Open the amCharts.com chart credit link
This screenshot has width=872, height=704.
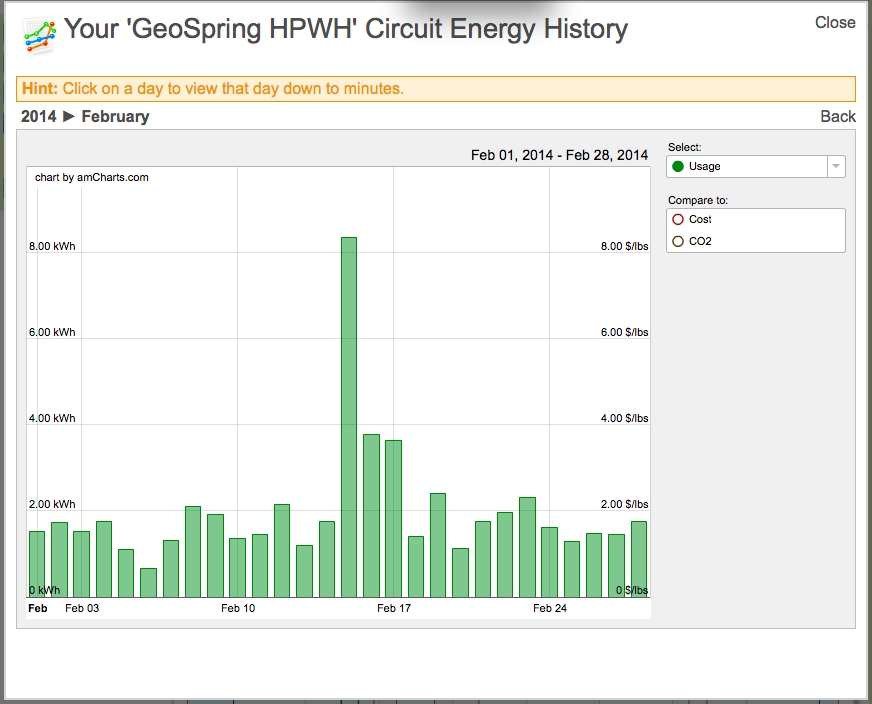point(92,178)
